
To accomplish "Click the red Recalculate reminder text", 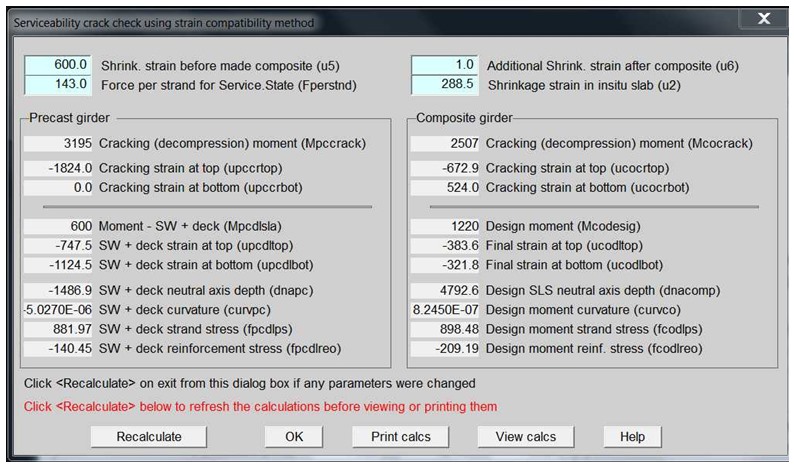I will 260,407.
